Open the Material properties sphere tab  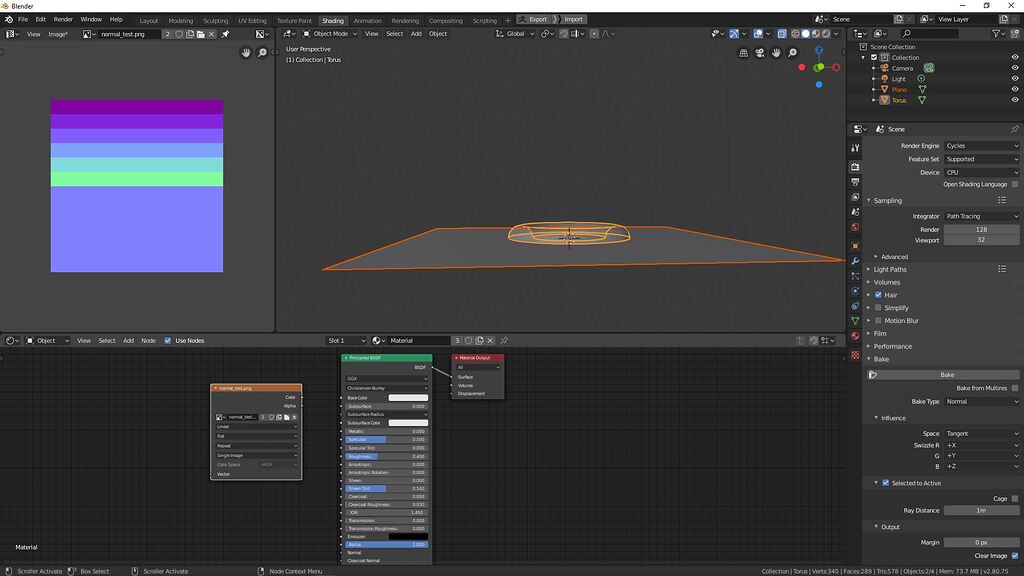[855, 336]
